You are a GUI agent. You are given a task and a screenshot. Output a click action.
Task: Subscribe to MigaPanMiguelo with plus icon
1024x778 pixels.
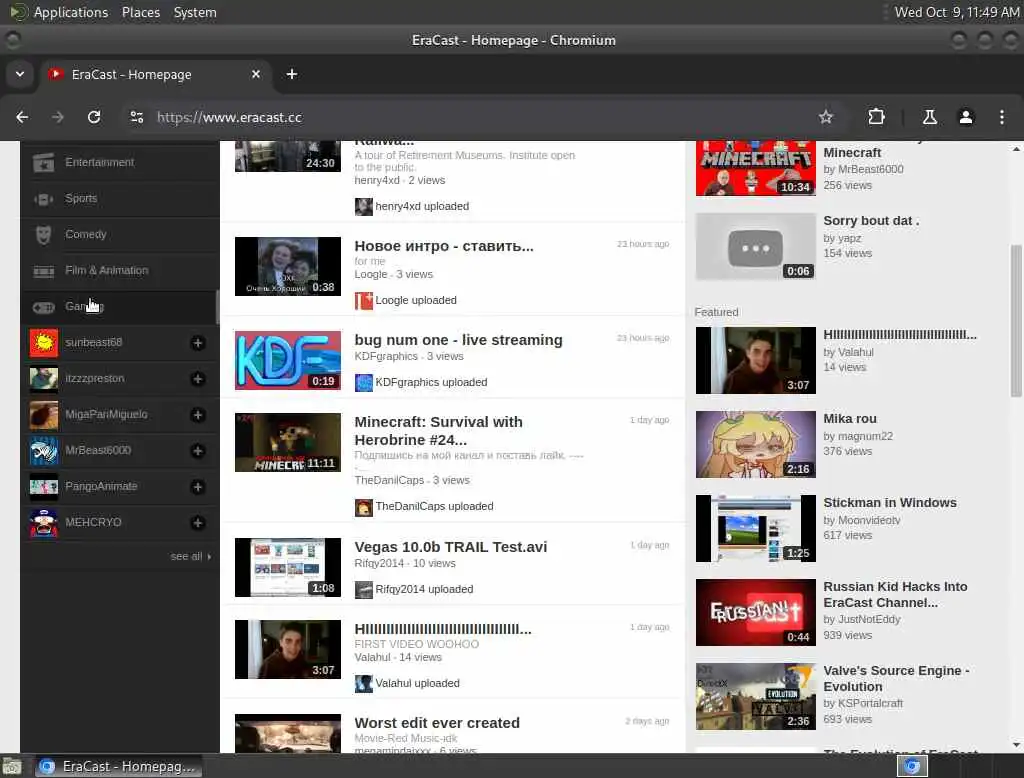198,415
